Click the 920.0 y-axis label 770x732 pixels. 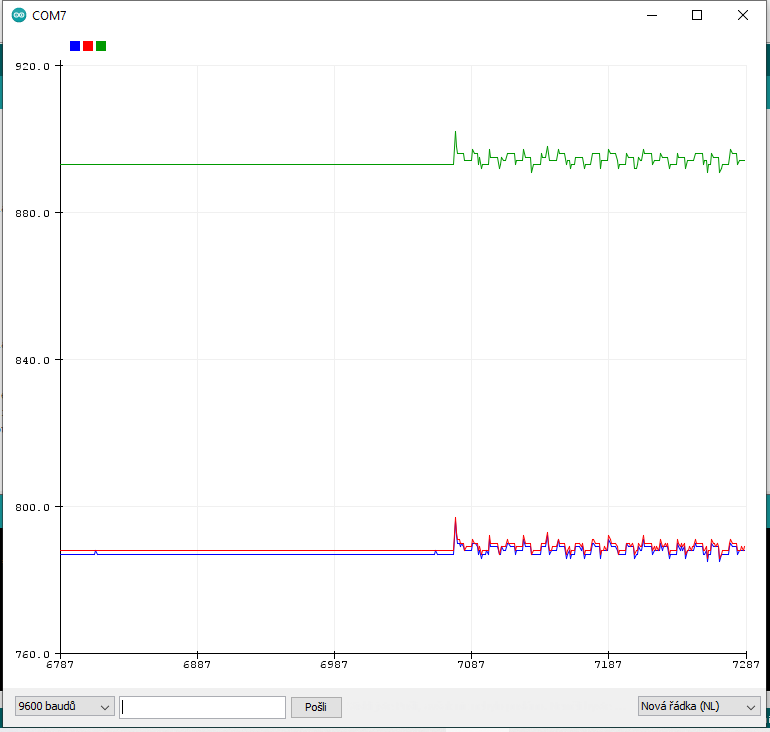tap(31, 66)
